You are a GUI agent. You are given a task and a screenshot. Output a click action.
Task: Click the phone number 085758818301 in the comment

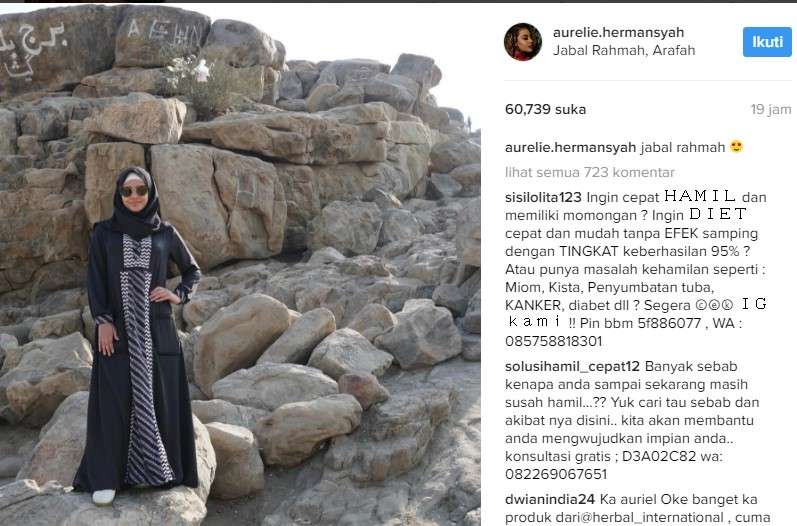point(554,341)
